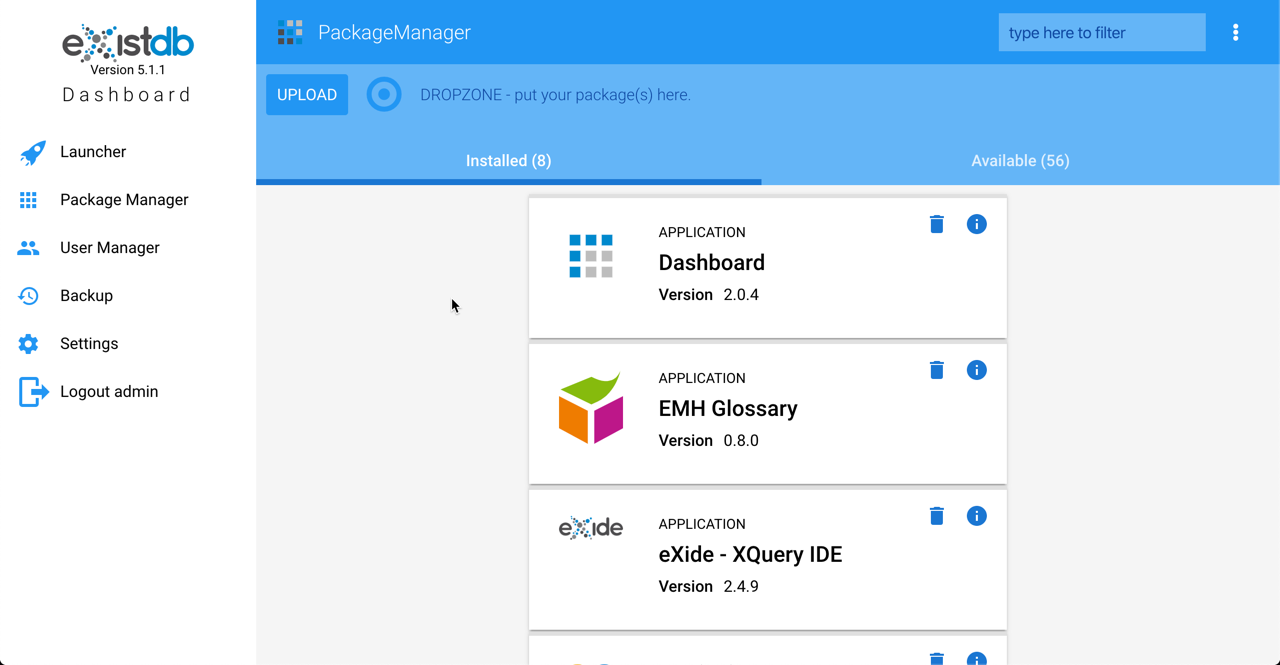The height and width of the screenshot is (665, 1280).
Task: Click the EMH Glossary package title
Action: (728, 409)
